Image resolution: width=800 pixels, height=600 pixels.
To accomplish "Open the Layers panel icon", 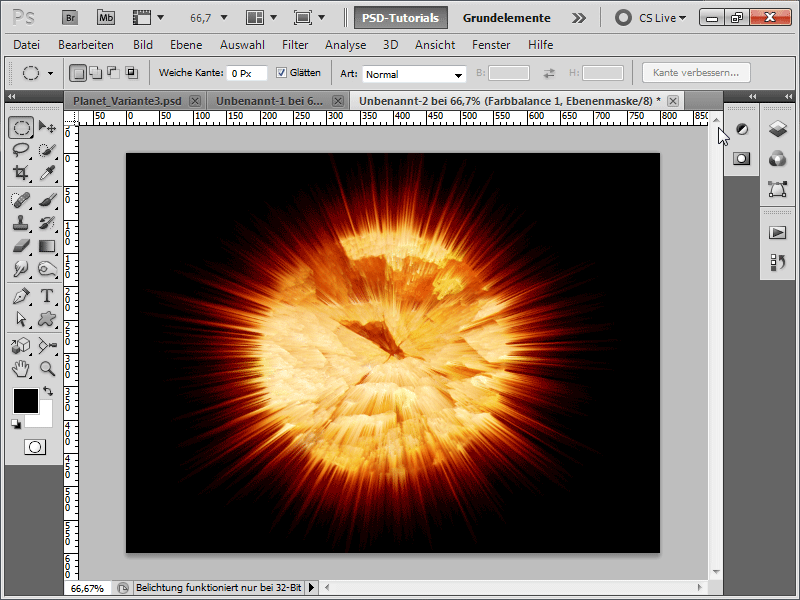I will pyautogui.click(x=778, y=129).
